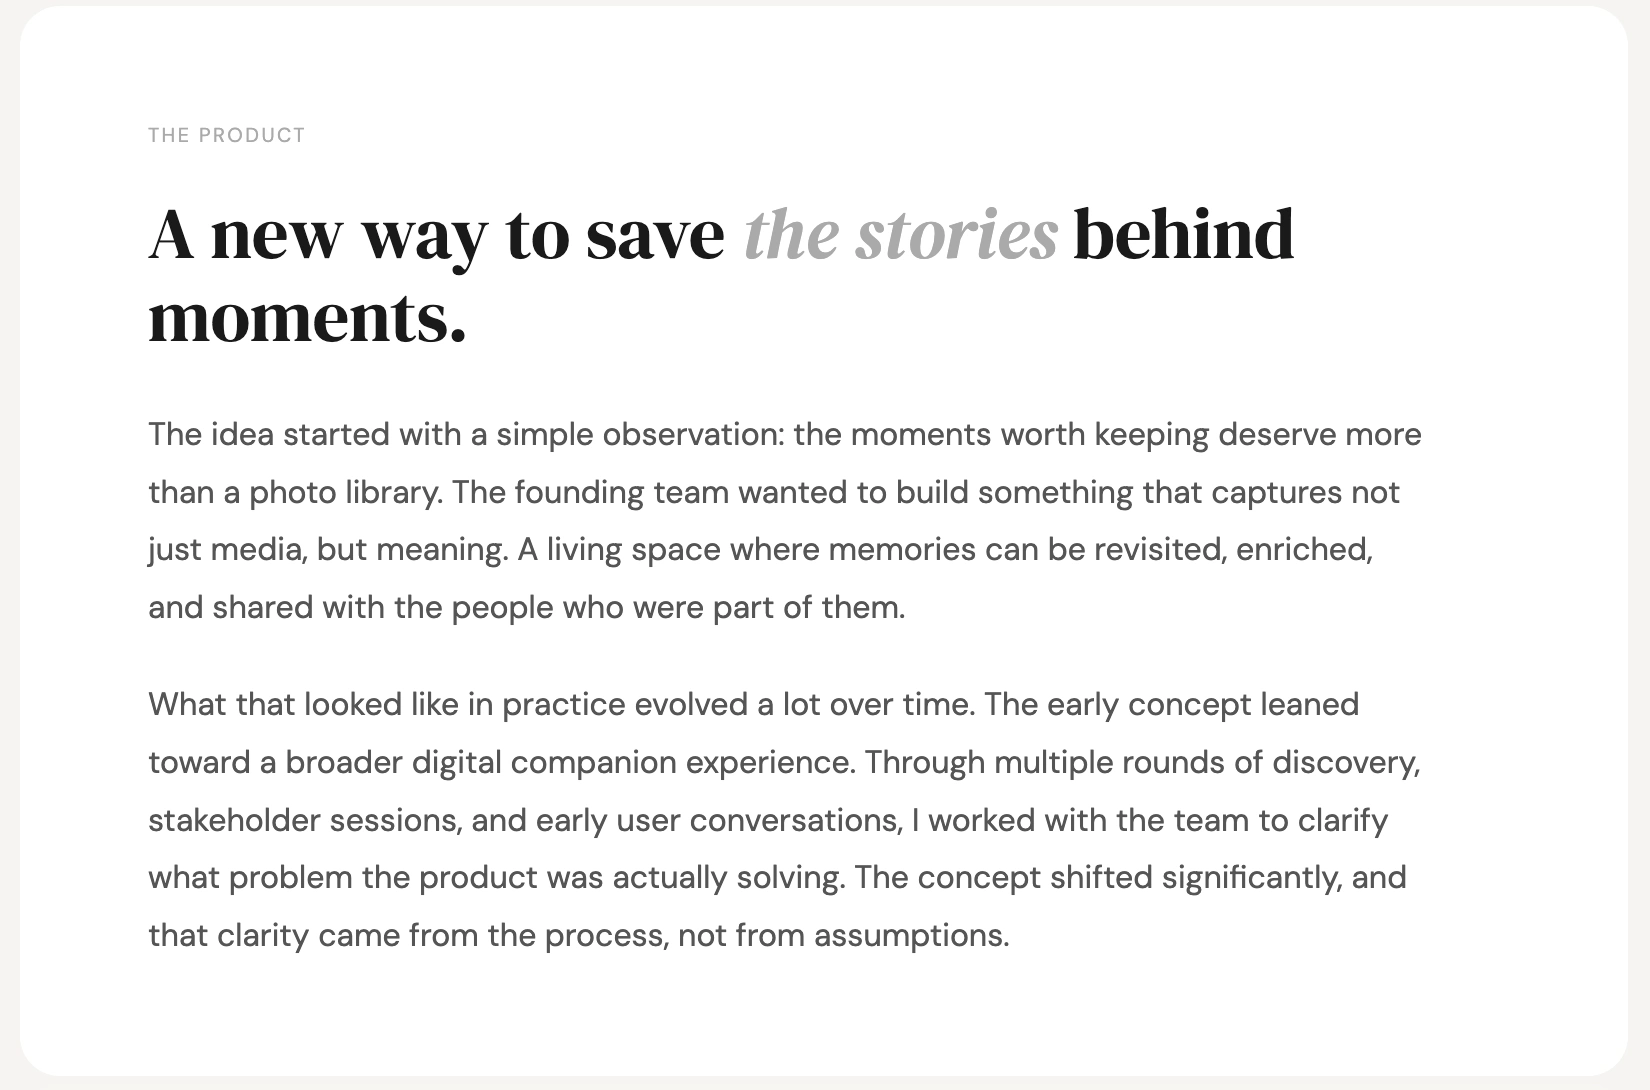Click "part of them." ending the first paragraph
This screenshot has width=1650, height=1090.
808,608
